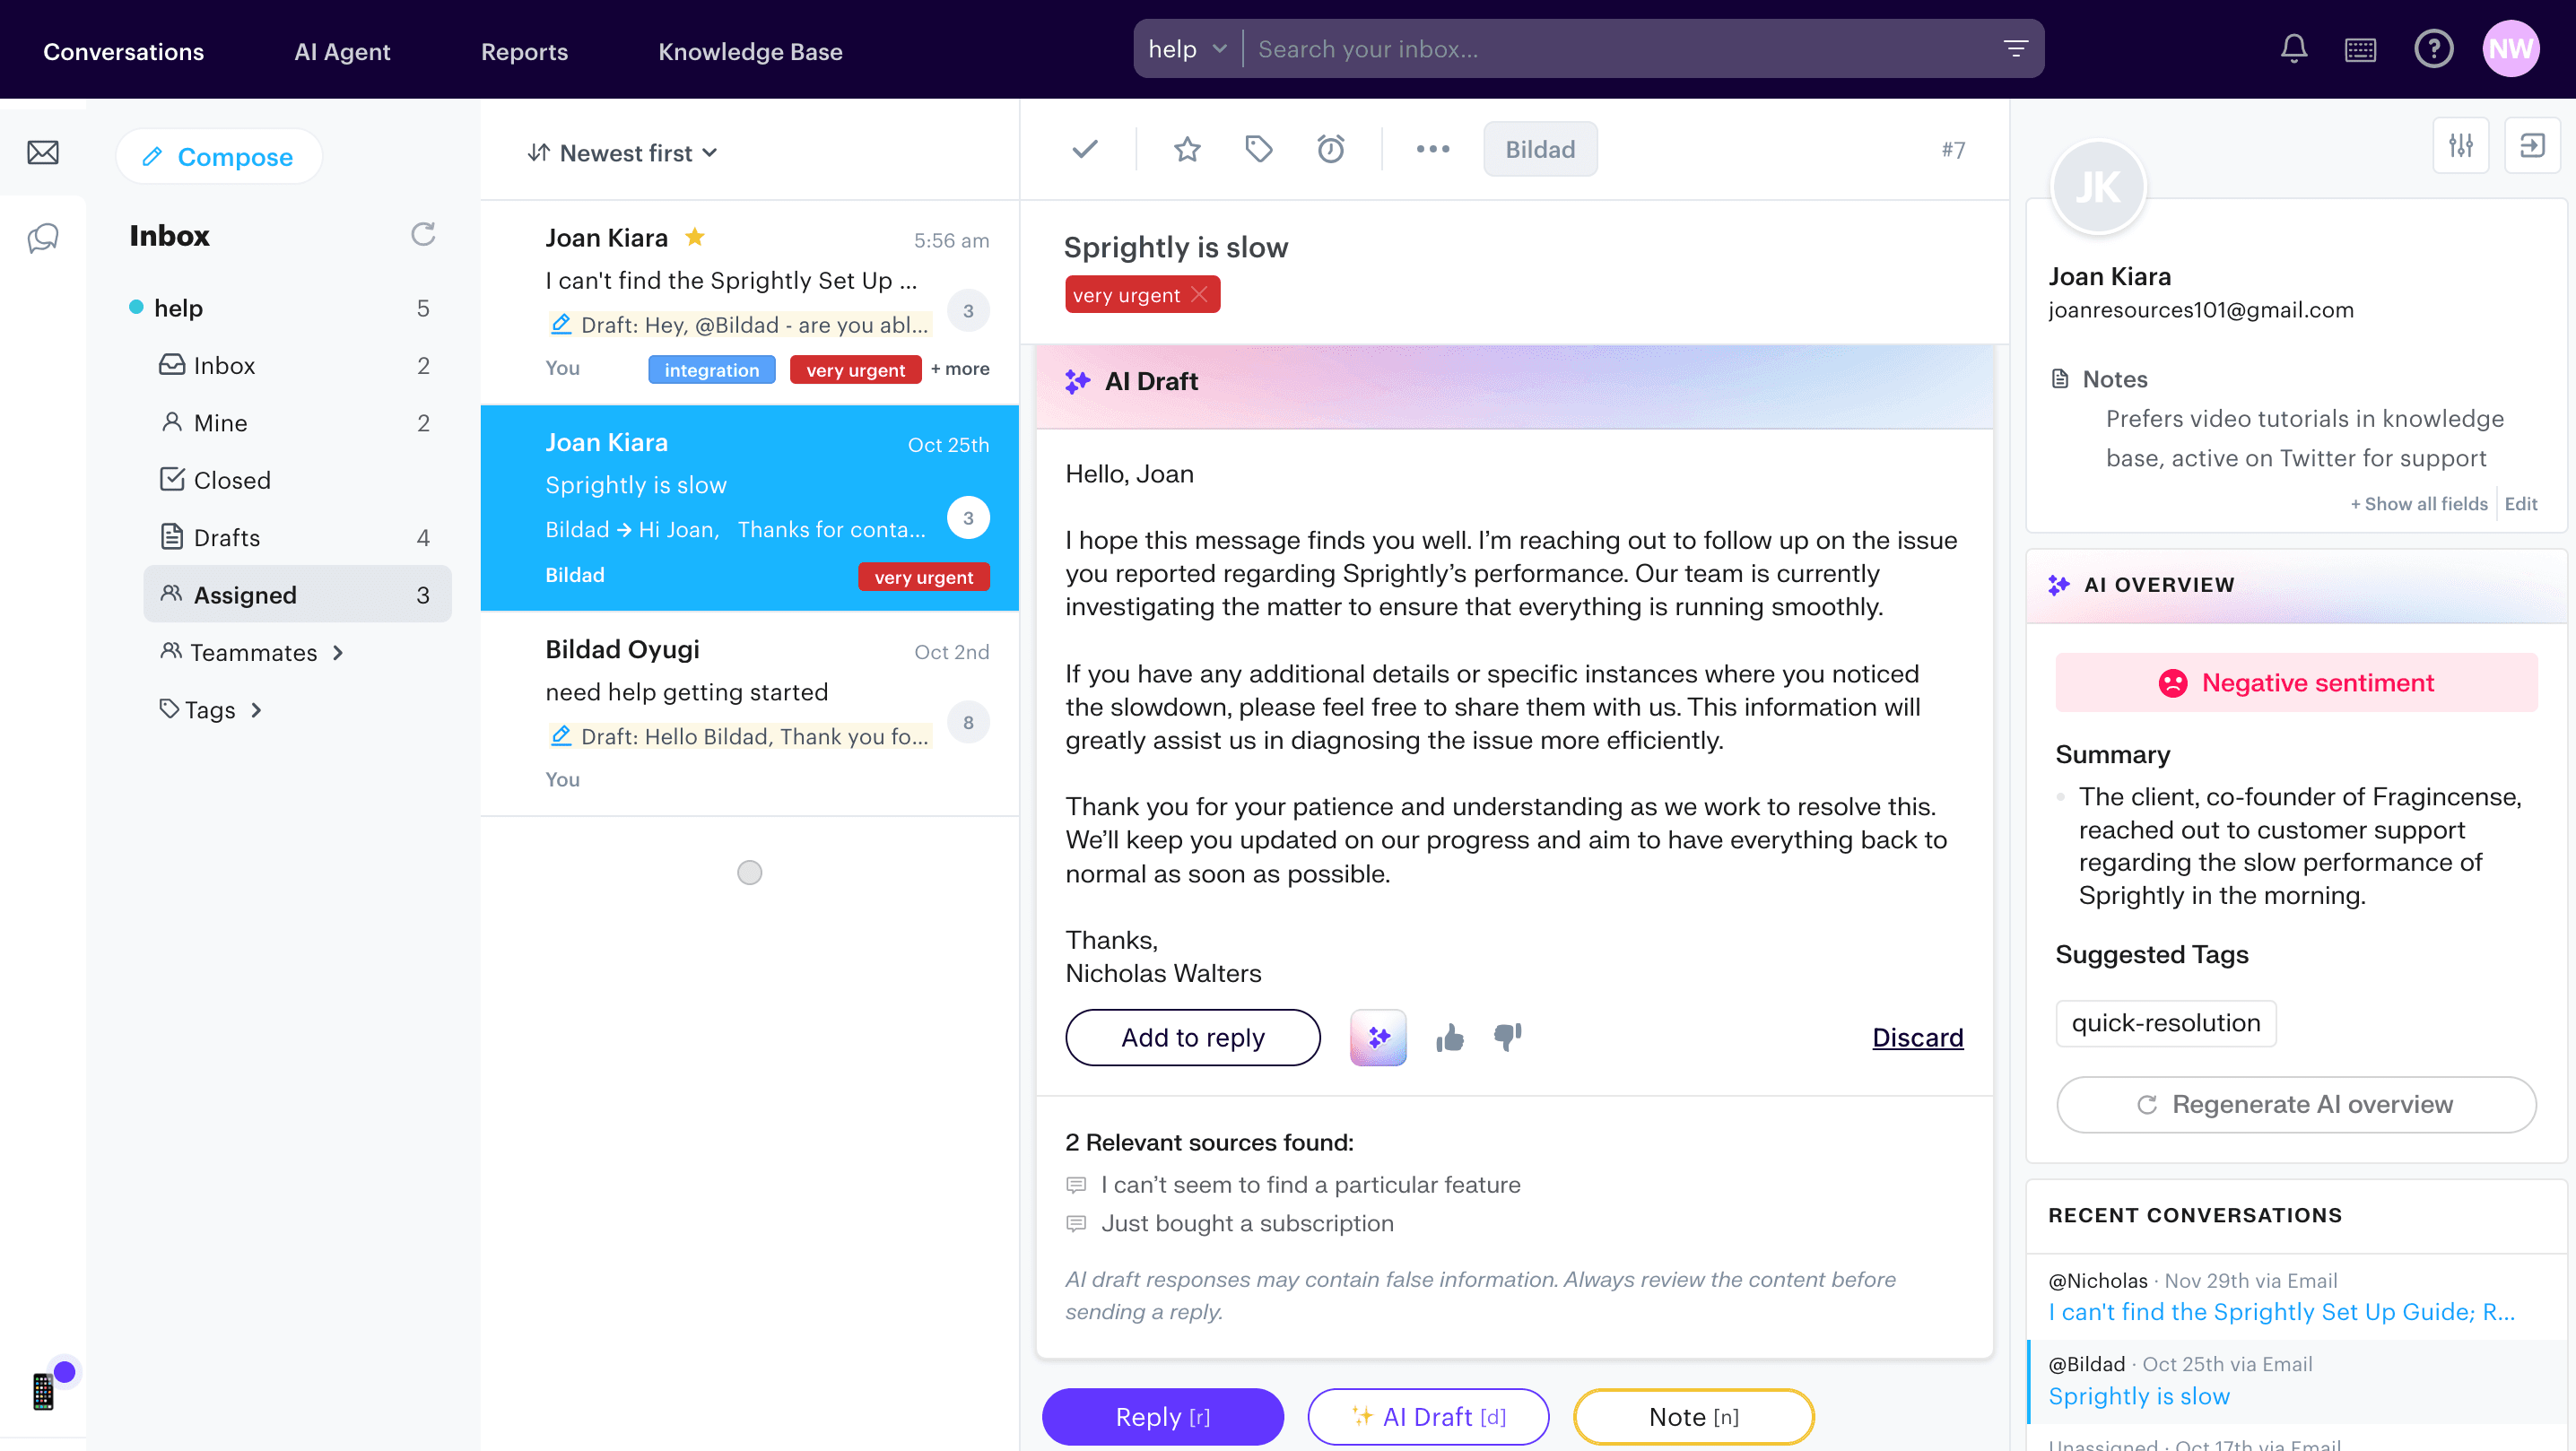Open the tag icon in conversation toolbar
Image resolution: width=2576 pixels, height=1451 pixels.
[1258, 149]
